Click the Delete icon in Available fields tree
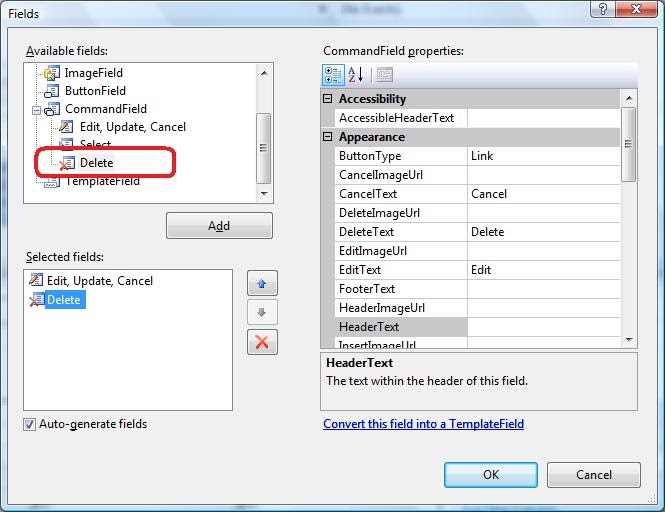The height and width of the screenshot is (512, 665). pyautogui.click(x=67, y=163)
